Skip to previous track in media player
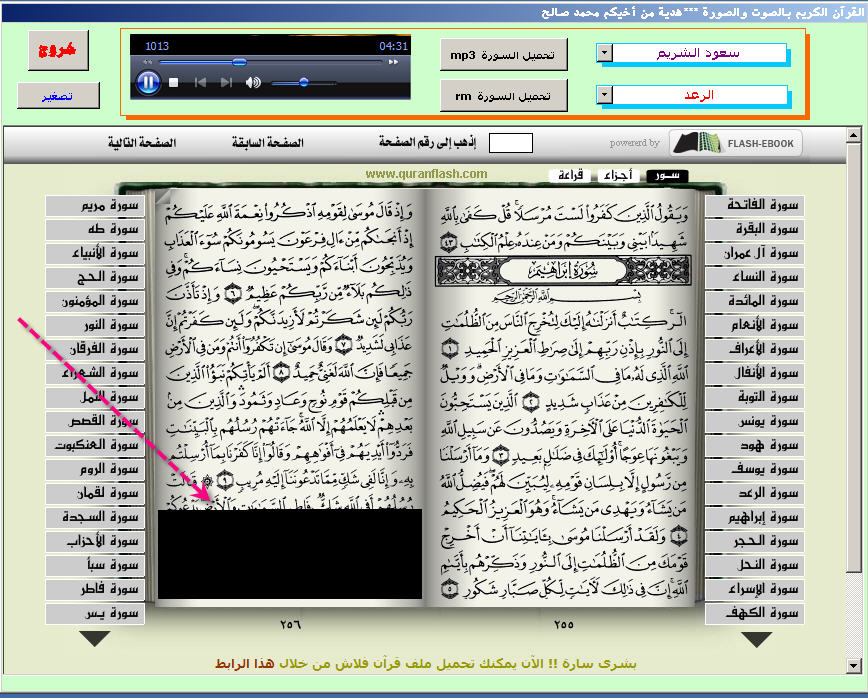This screenshot has height=698, width=868. point(200,83)
